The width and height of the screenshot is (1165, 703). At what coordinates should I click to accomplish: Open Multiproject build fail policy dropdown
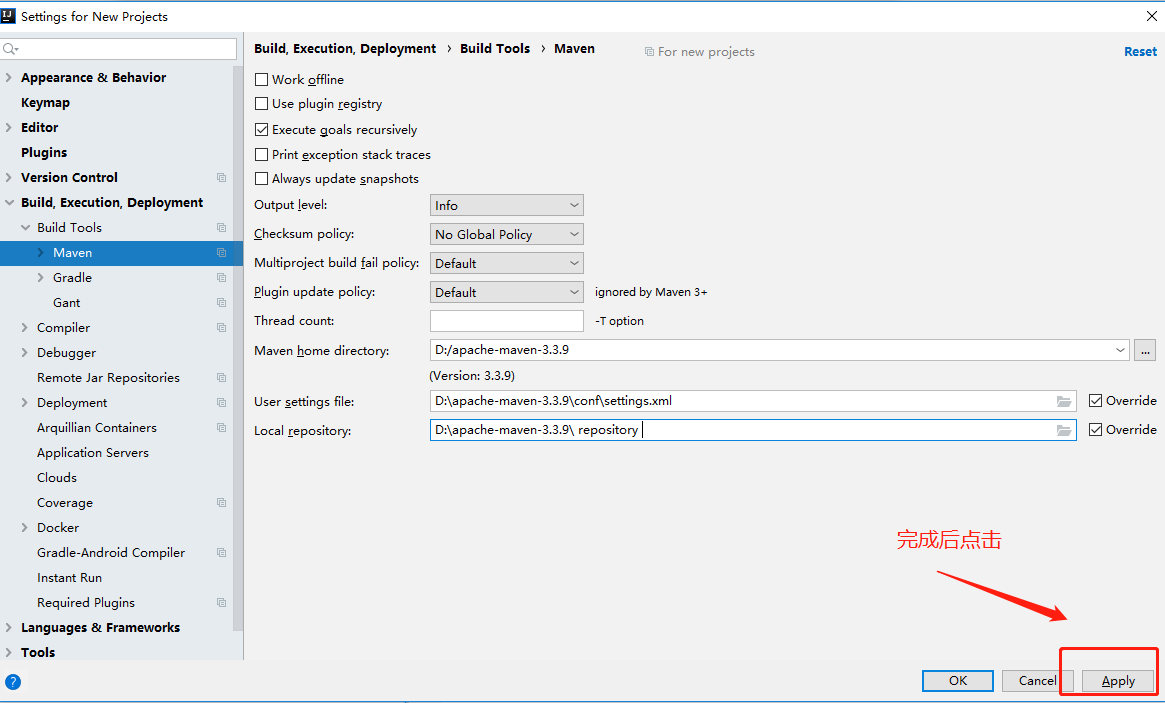507,263
